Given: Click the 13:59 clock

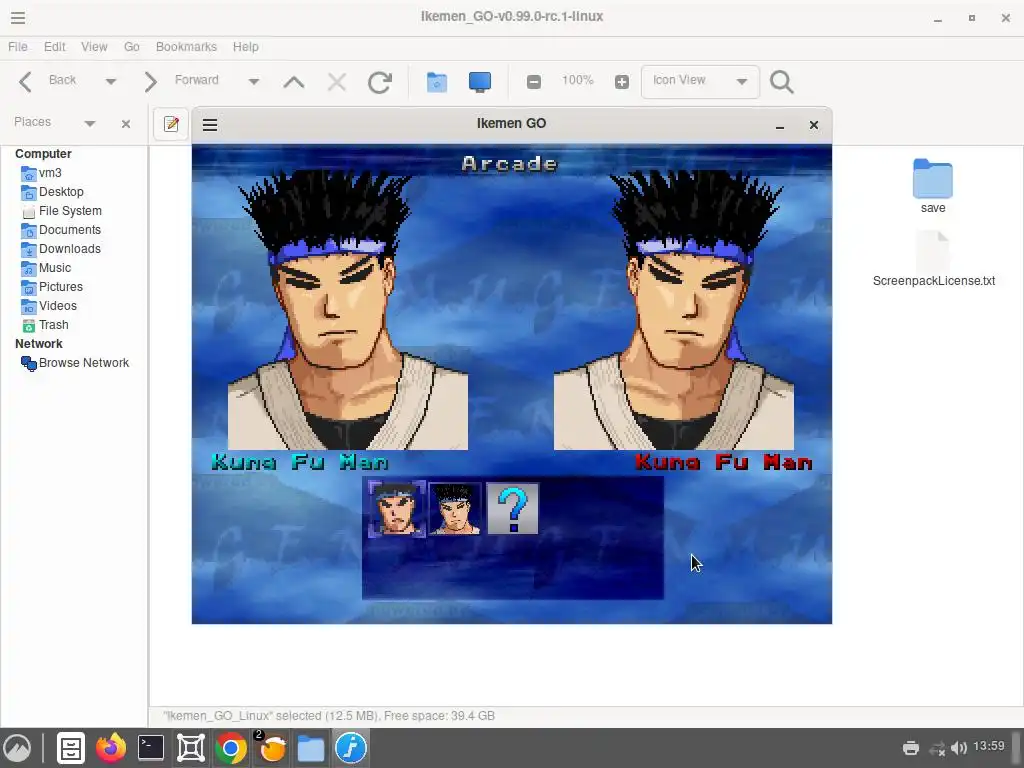Looking at the screenshot, I should coord(989,746).
